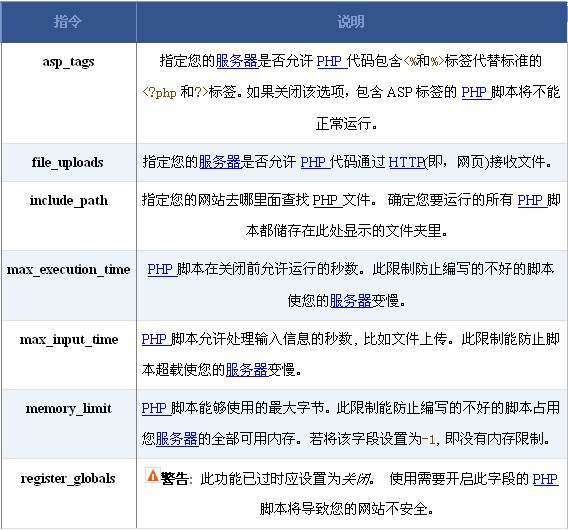Click the warning icon in register_globals row

click(152, 475)
